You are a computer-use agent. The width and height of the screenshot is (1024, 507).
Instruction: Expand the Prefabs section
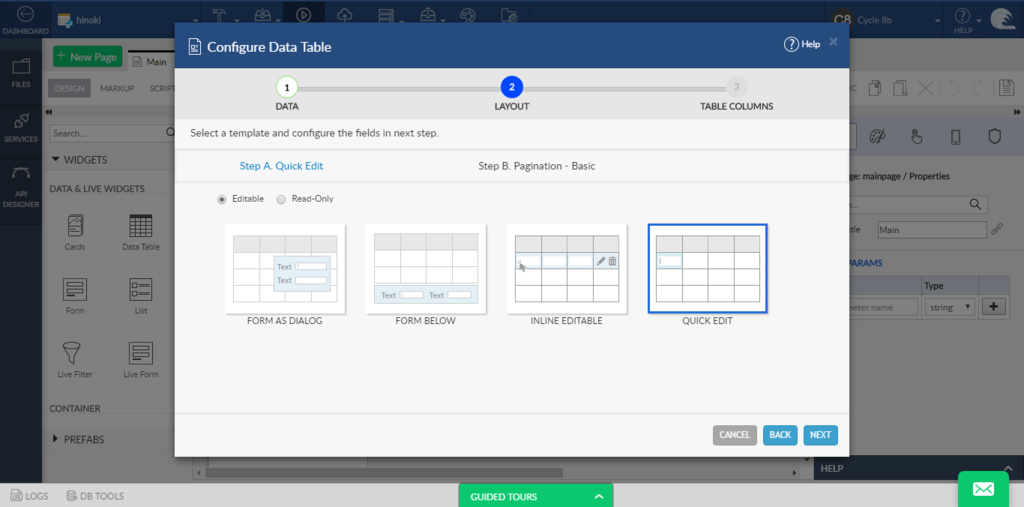[x=56, y=439]
